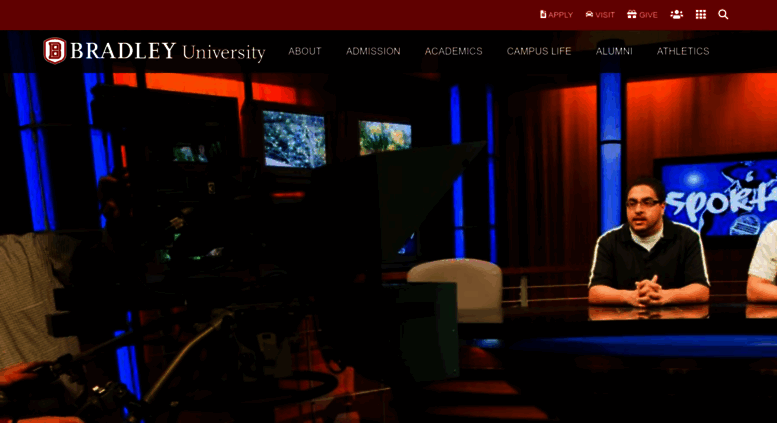Open the Athletics menu
The width and height of the screenshot is (777, 423).
point(683,51)
